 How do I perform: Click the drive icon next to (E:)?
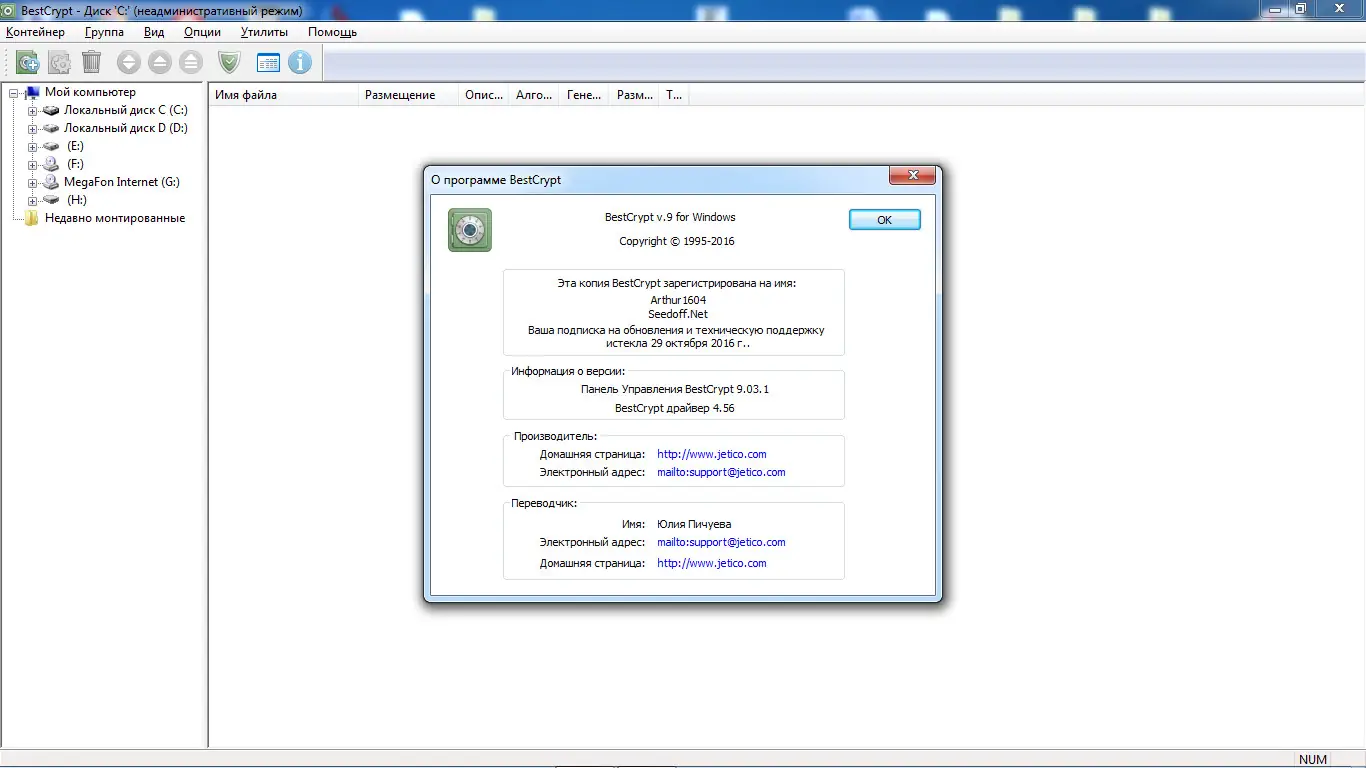[x=51, y=146]
